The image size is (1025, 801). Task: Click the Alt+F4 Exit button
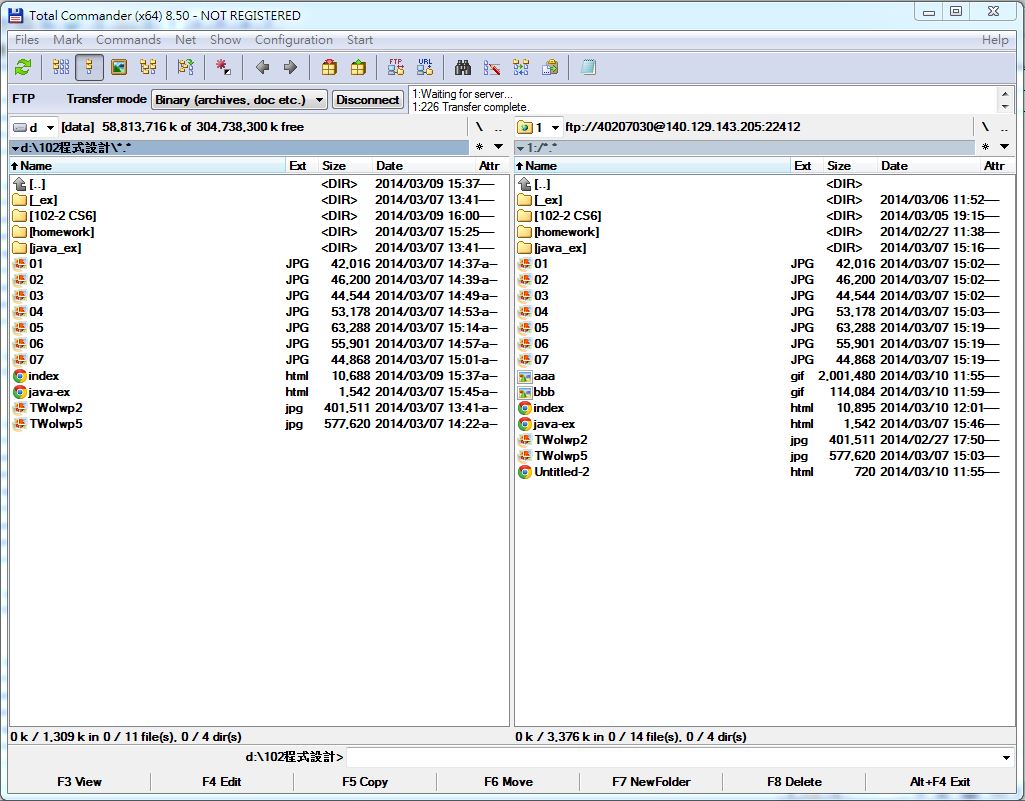click(x=939, y=782)
